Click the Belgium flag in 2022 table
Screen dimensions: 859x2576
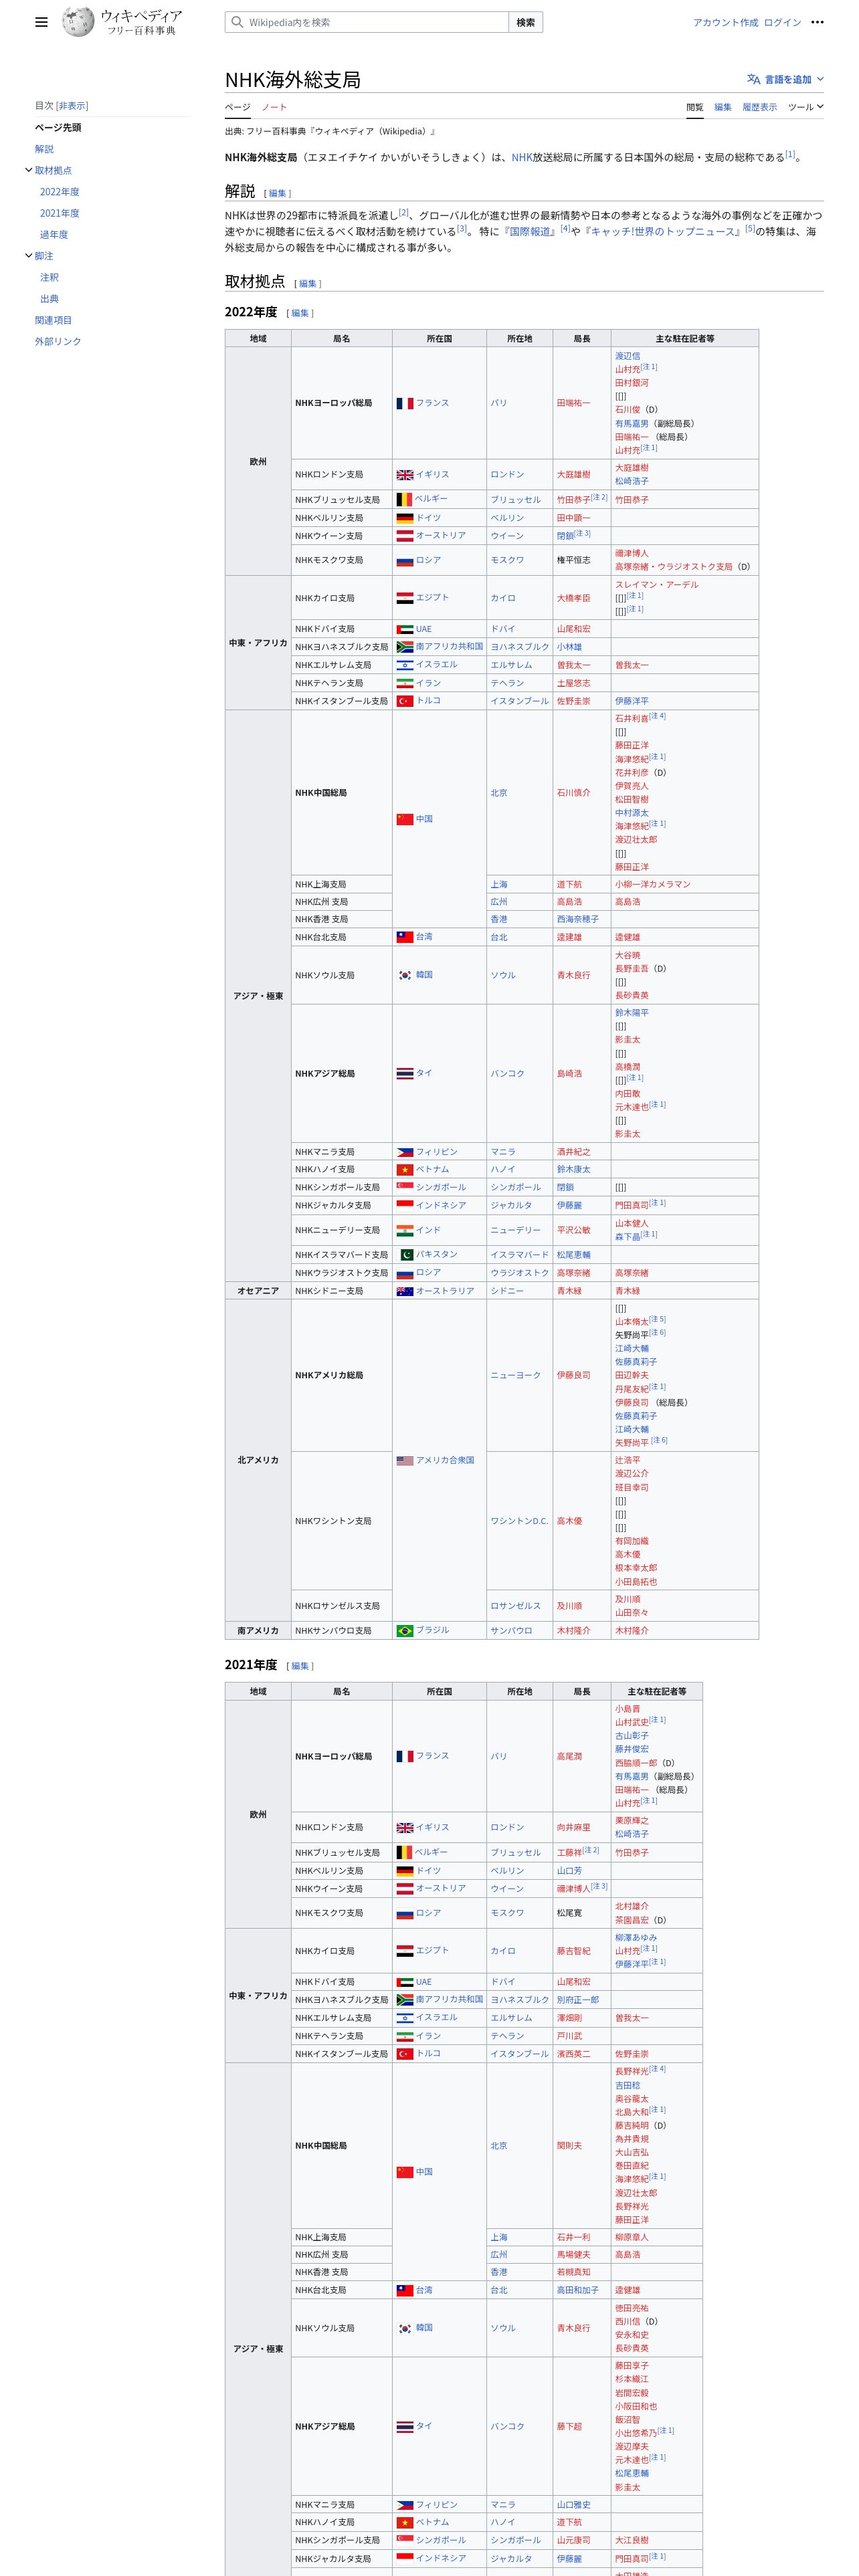click(405, 499)
